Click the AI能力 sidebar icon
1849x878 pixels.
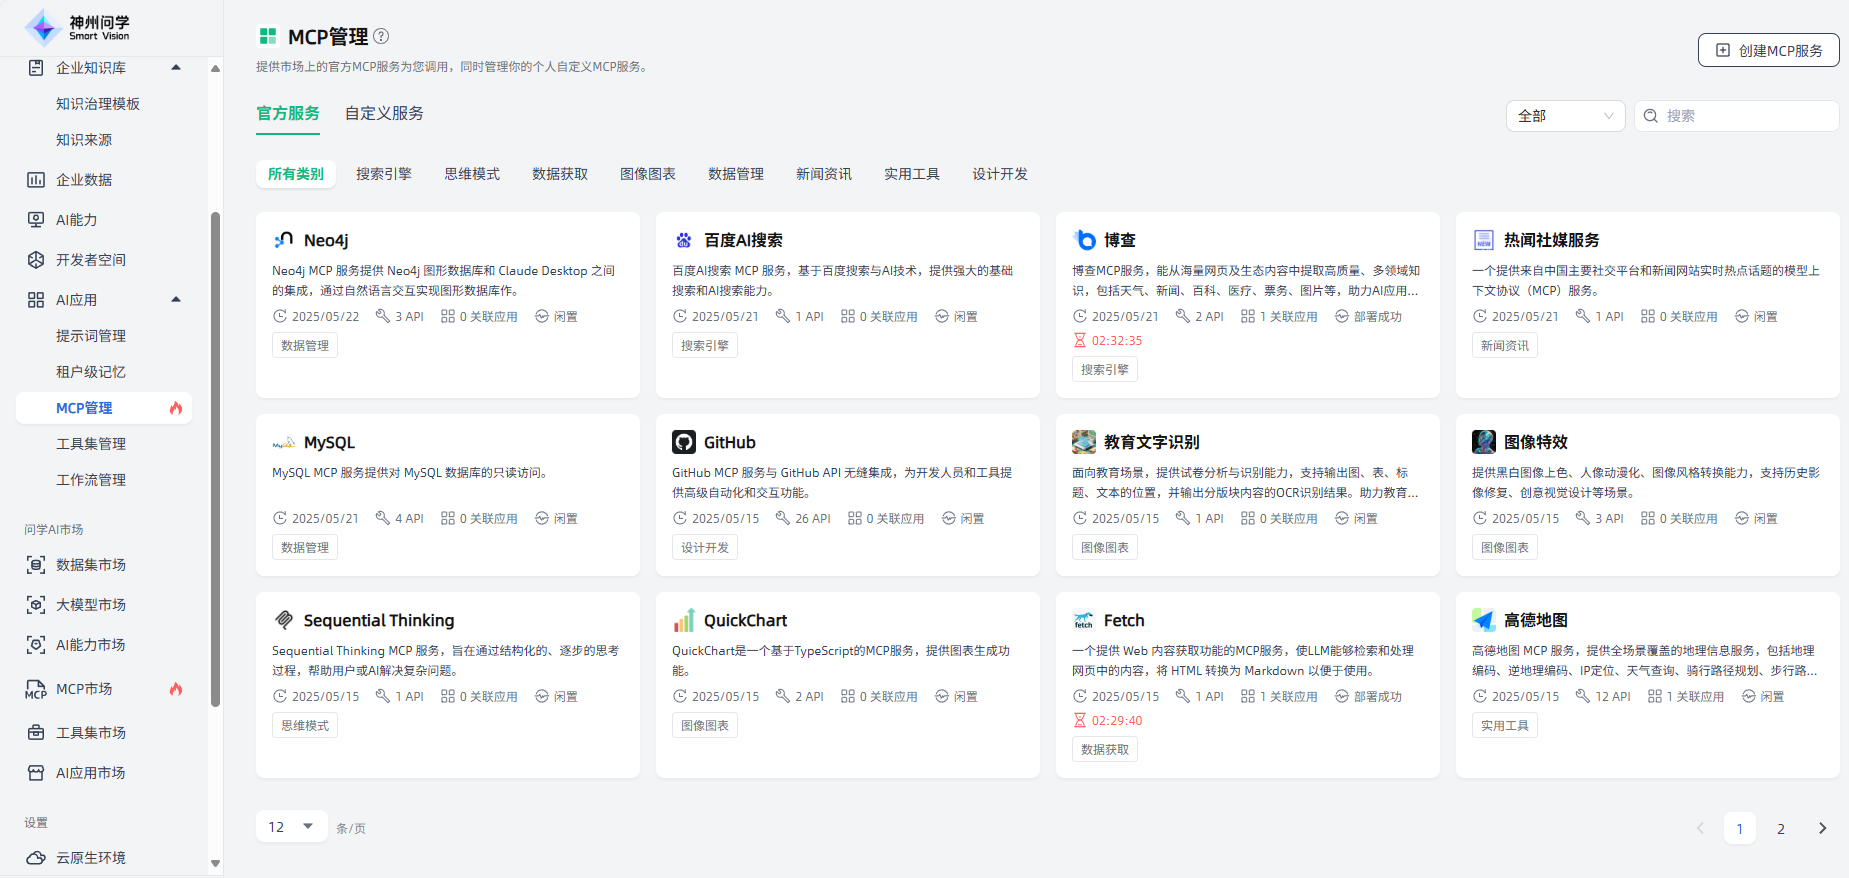pos(36,220)
